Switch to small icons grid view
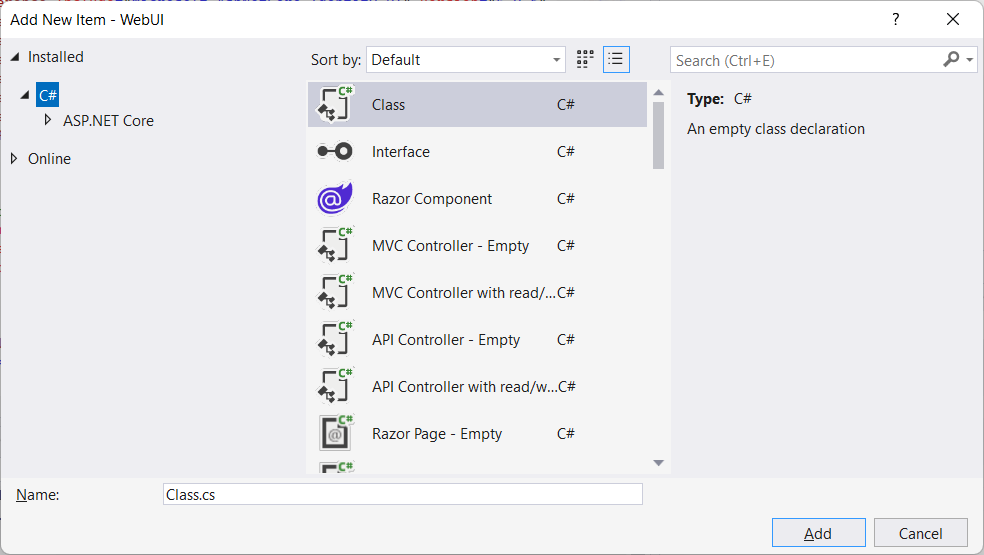Viewport: 984px width, 555px height. [586, 59]
